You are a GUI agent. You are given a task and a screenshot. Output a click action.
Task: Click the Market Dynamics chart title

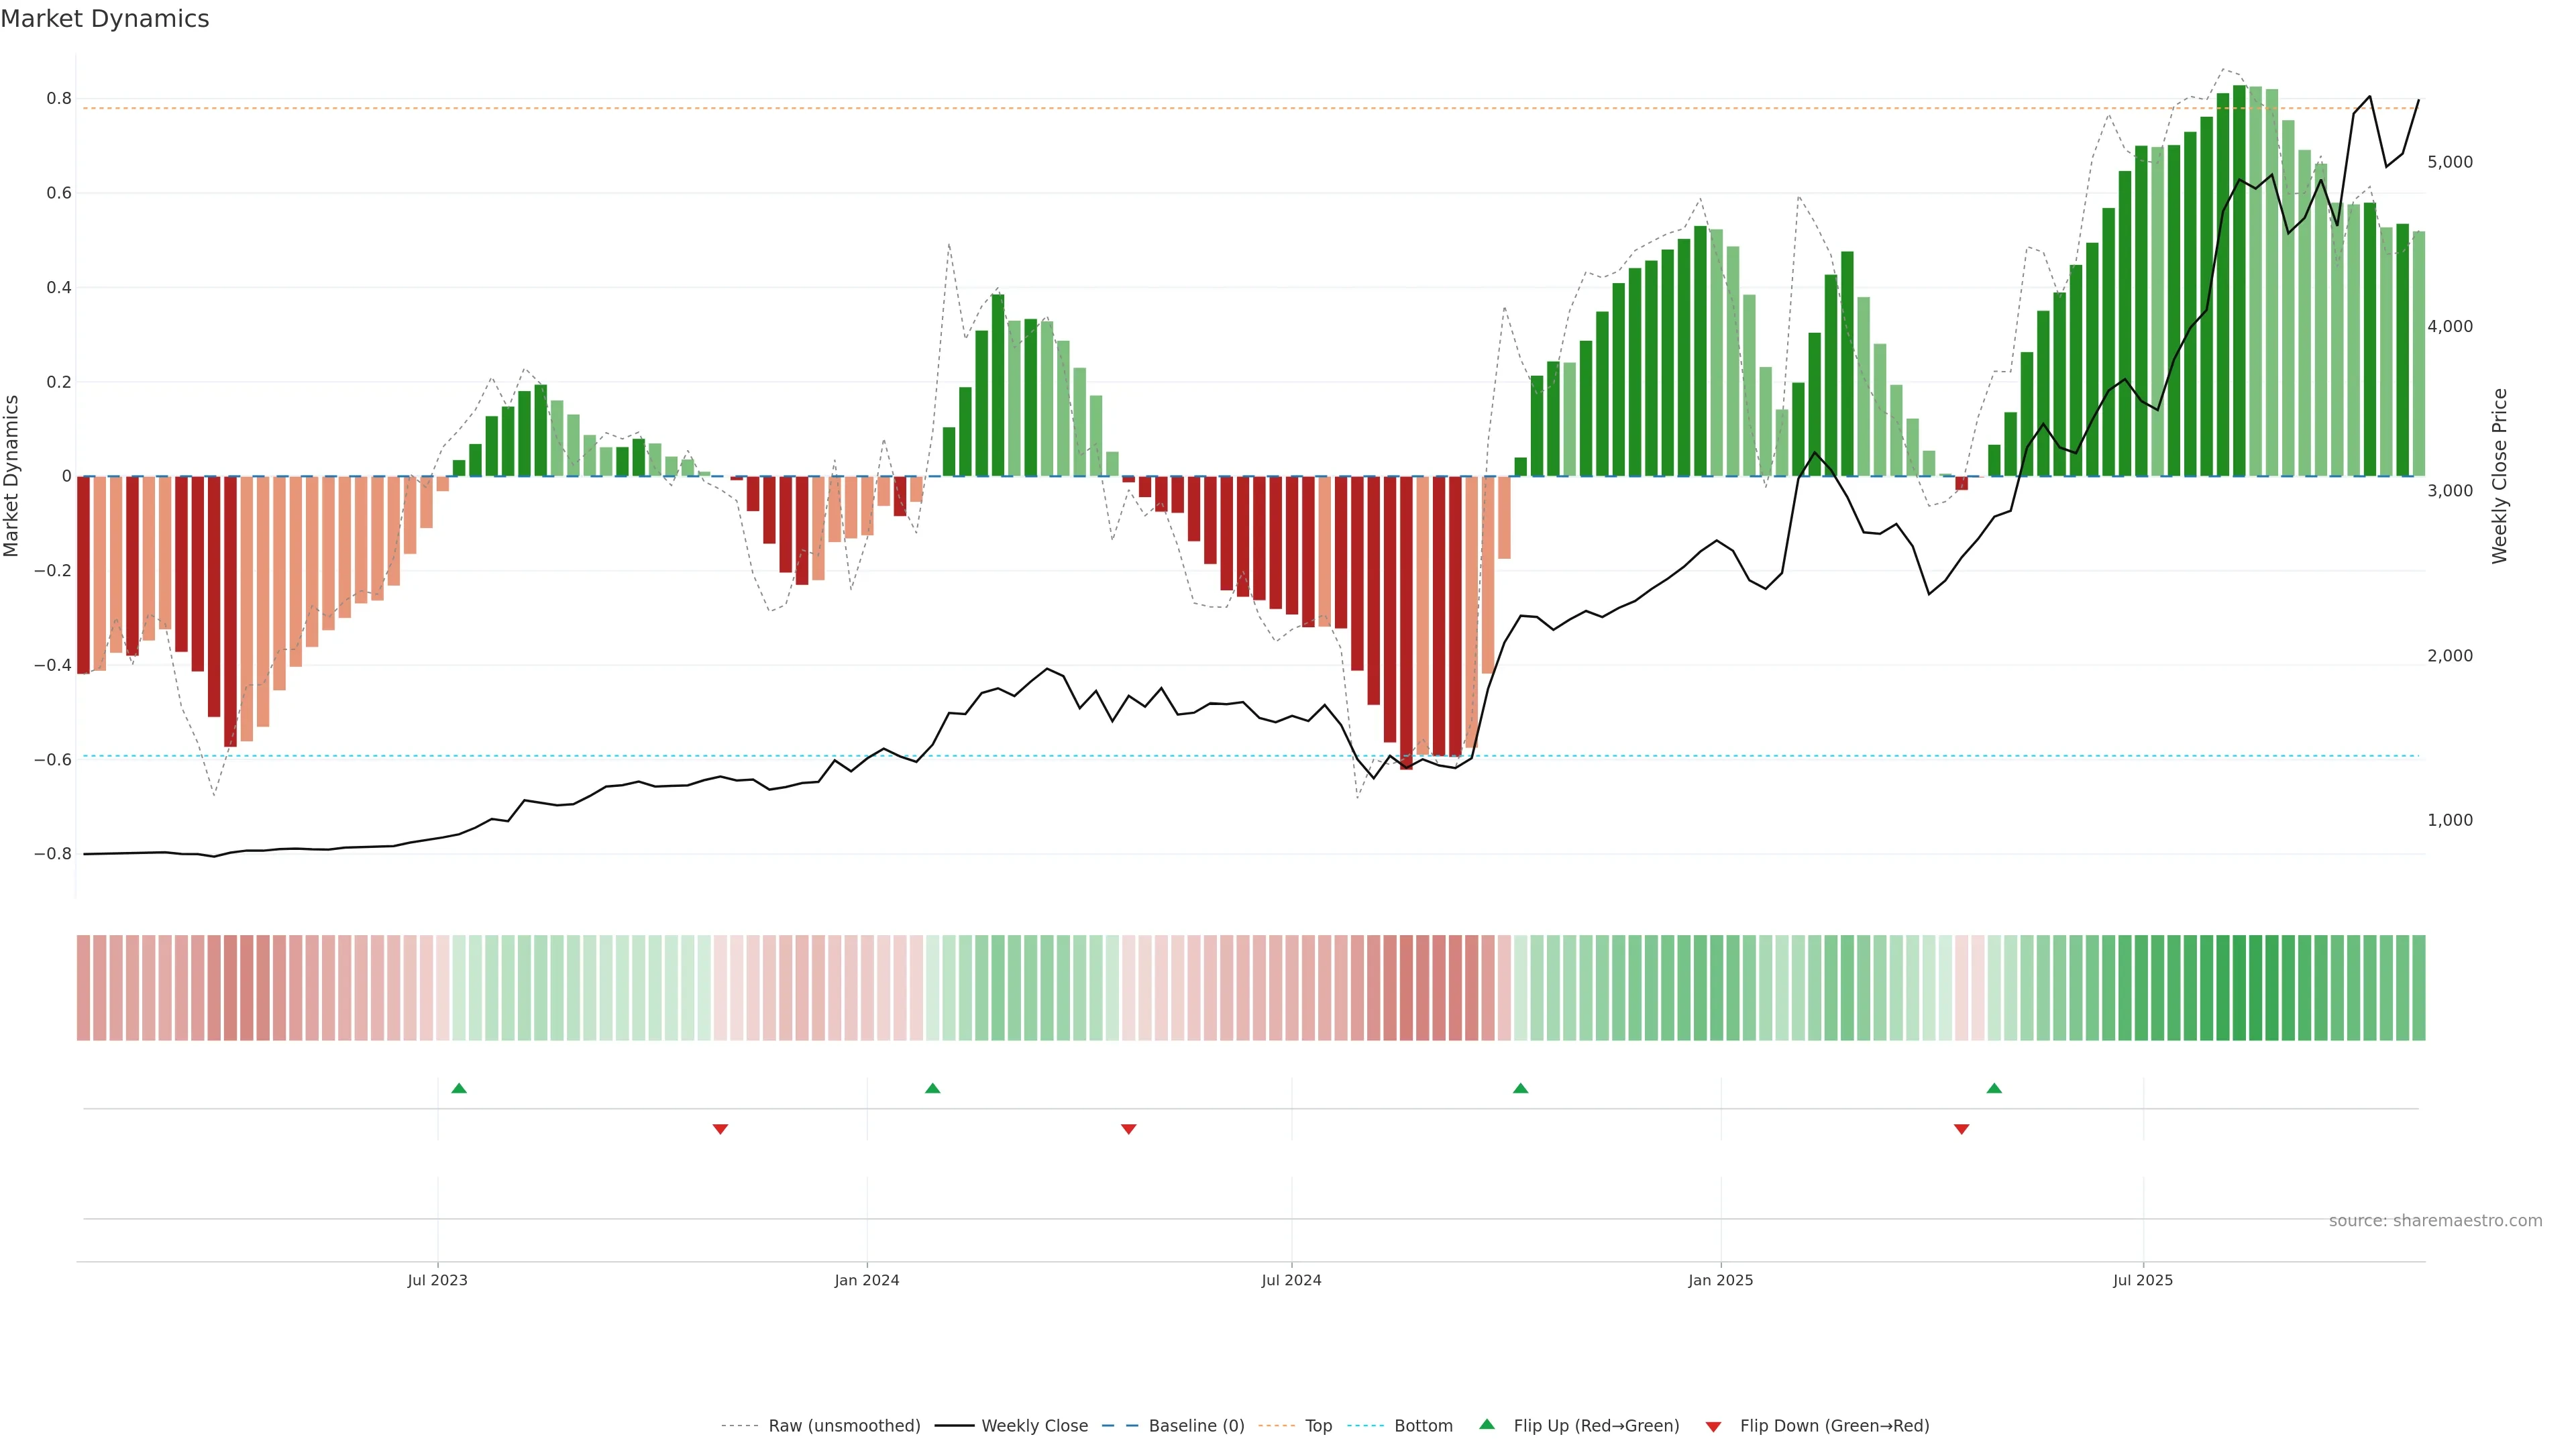coord(105,19)
